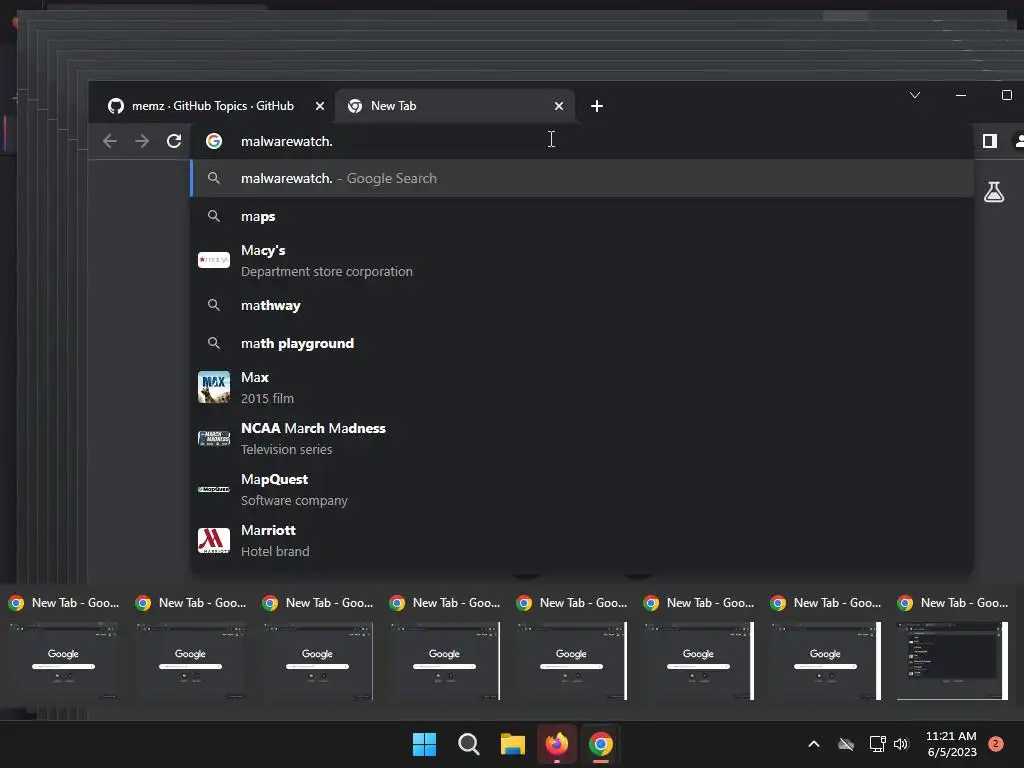Select the maps search suggestion
Screen dimensions: 1024x768
pos(581,216)
